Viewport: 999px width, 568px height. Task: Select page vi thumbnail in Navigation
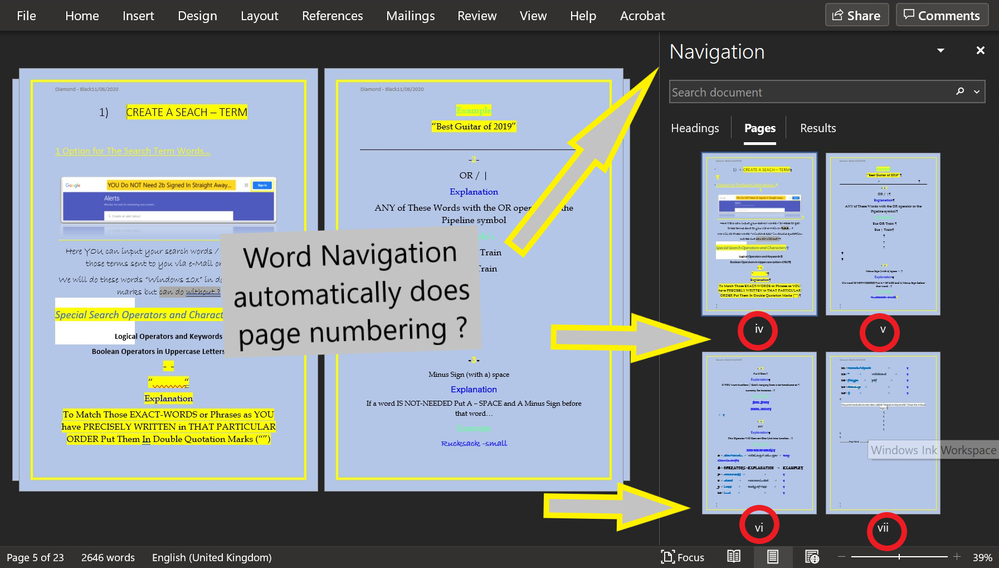point(759,433)
